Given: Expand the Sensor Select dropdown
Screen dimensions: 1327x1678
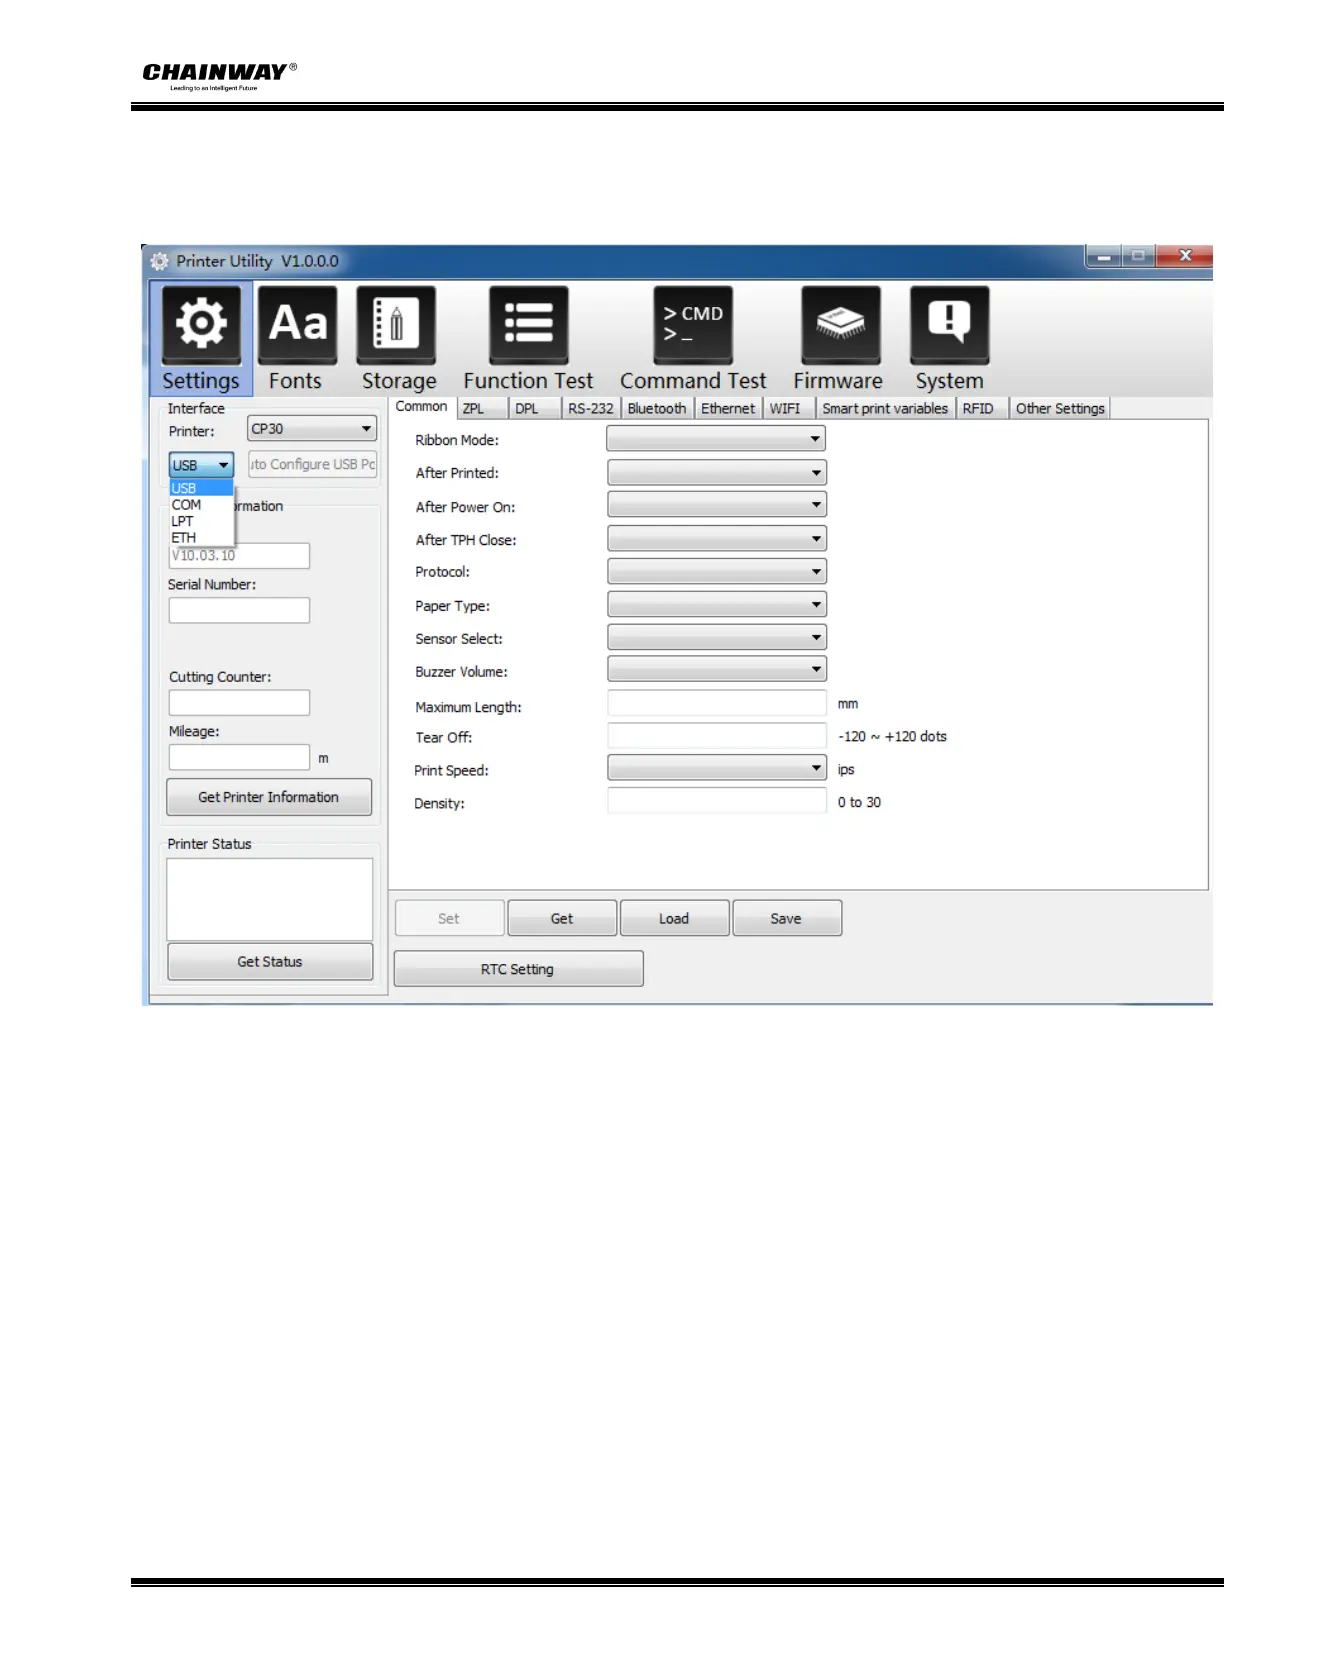Looking at the screenshot, I should 716,638.
